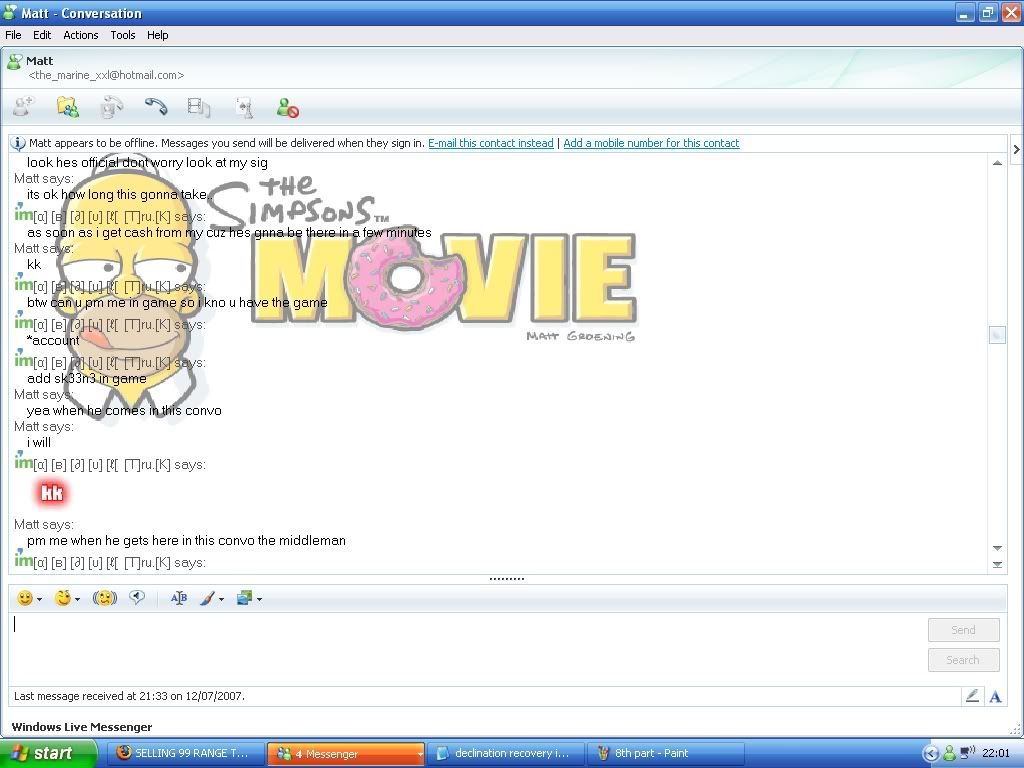Image resolution: width=1024 pixels, height=768 pixels.
Task: Open the Tools menu
Action: point(123,35)
